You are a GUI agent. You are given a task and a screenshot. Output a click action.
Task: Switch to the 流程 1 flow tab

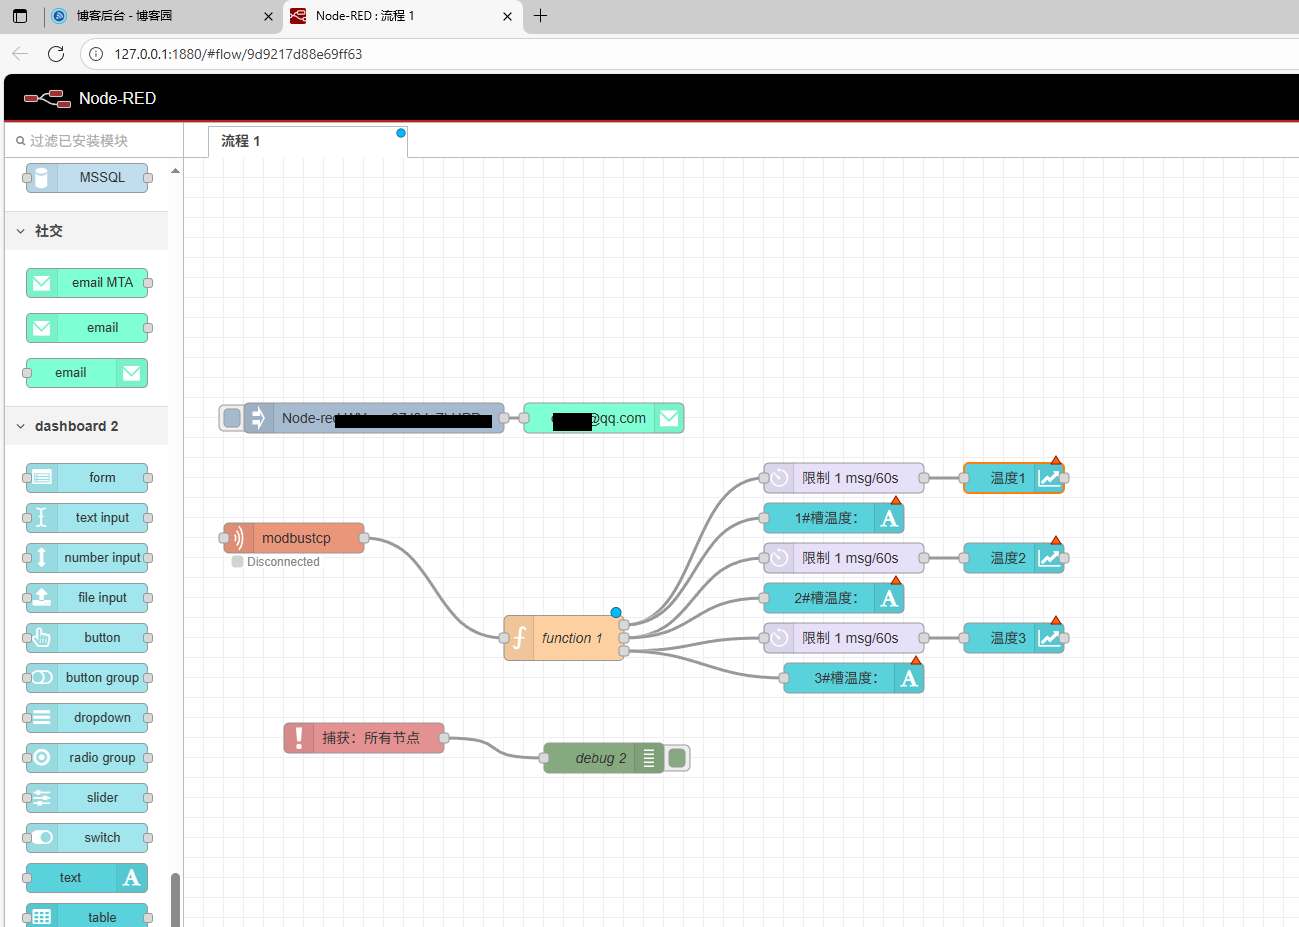(x=307, y=141)
